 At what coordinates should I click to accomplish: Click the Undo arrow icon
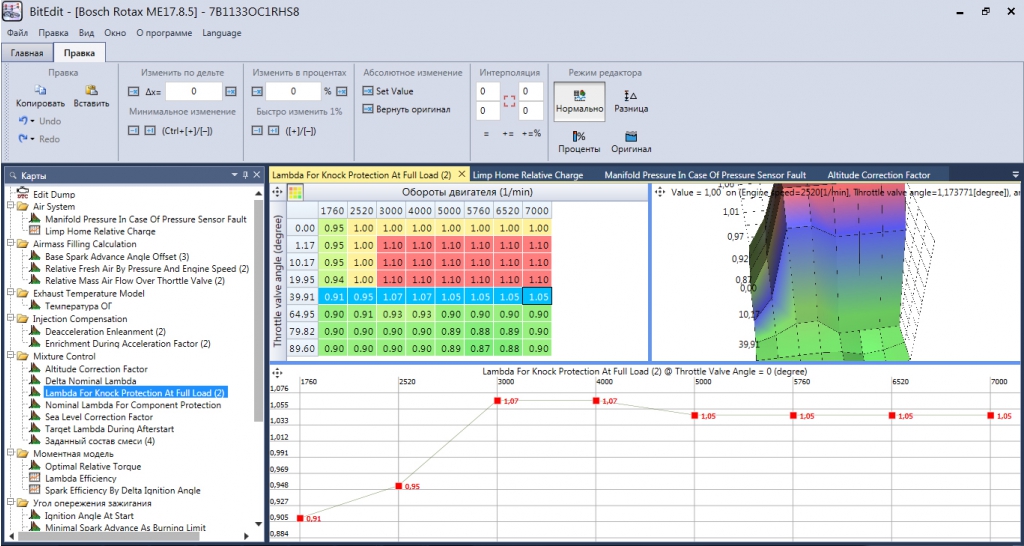22,121
